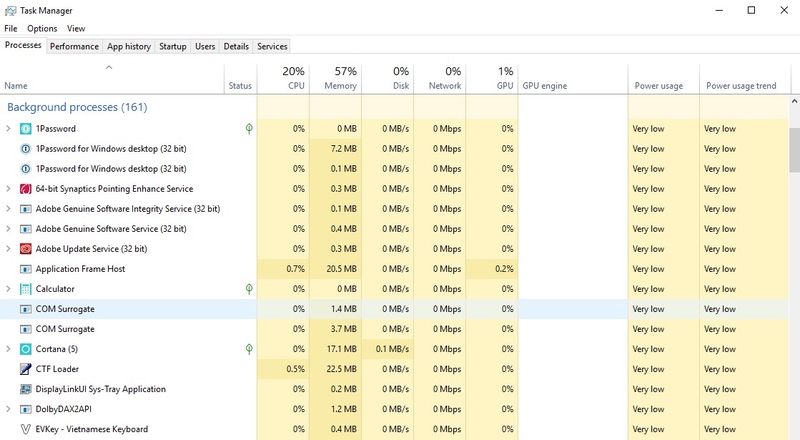The height and width of the screenshot is (440, 800).
Task: Expand the Adobe Genuine Software Service group
Action: [8, 229]
